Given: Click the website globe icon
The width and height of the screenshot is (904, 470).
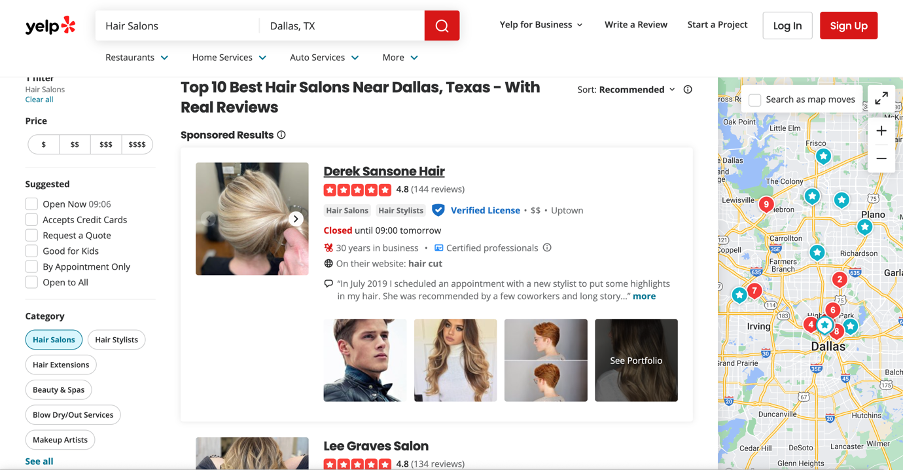Looking at the screenshot, I should pyautogui.click(x=329, y=264).
